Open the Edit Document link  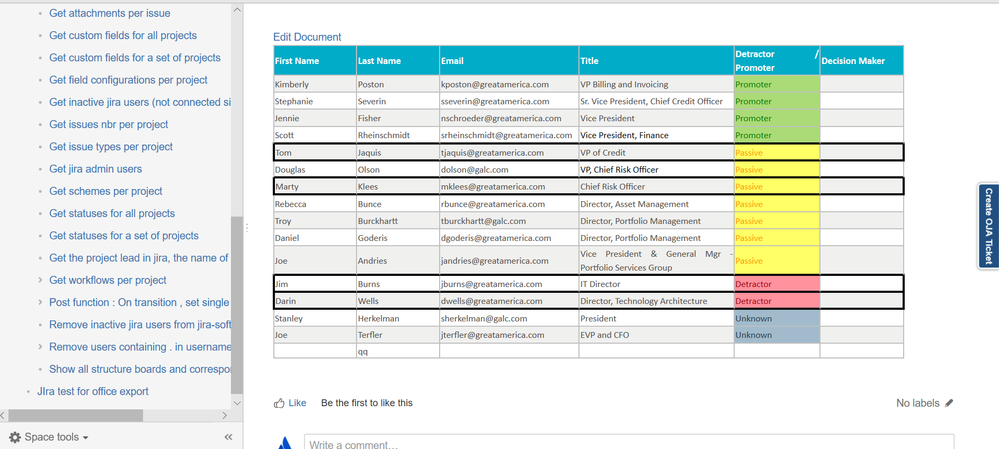coord(307,37)
